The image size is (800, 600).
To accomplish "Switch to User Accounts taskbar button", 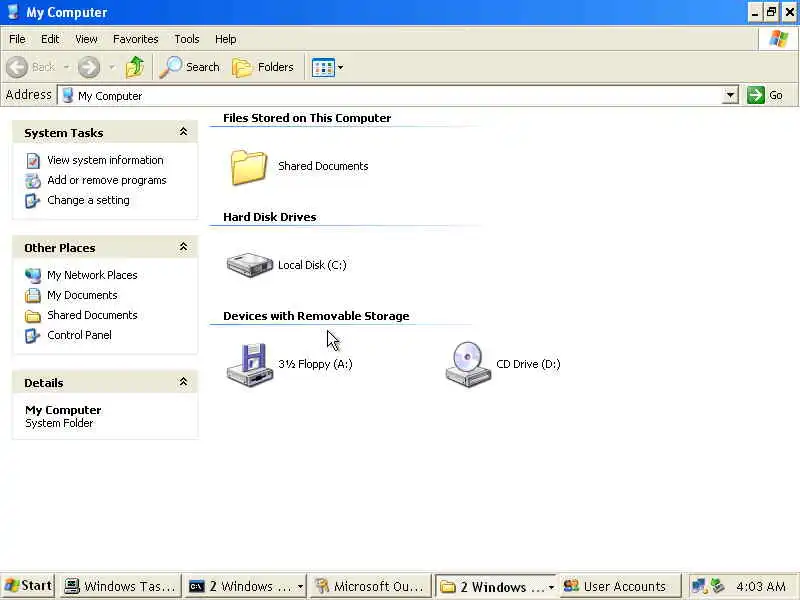I will click(x=620, y=586).
